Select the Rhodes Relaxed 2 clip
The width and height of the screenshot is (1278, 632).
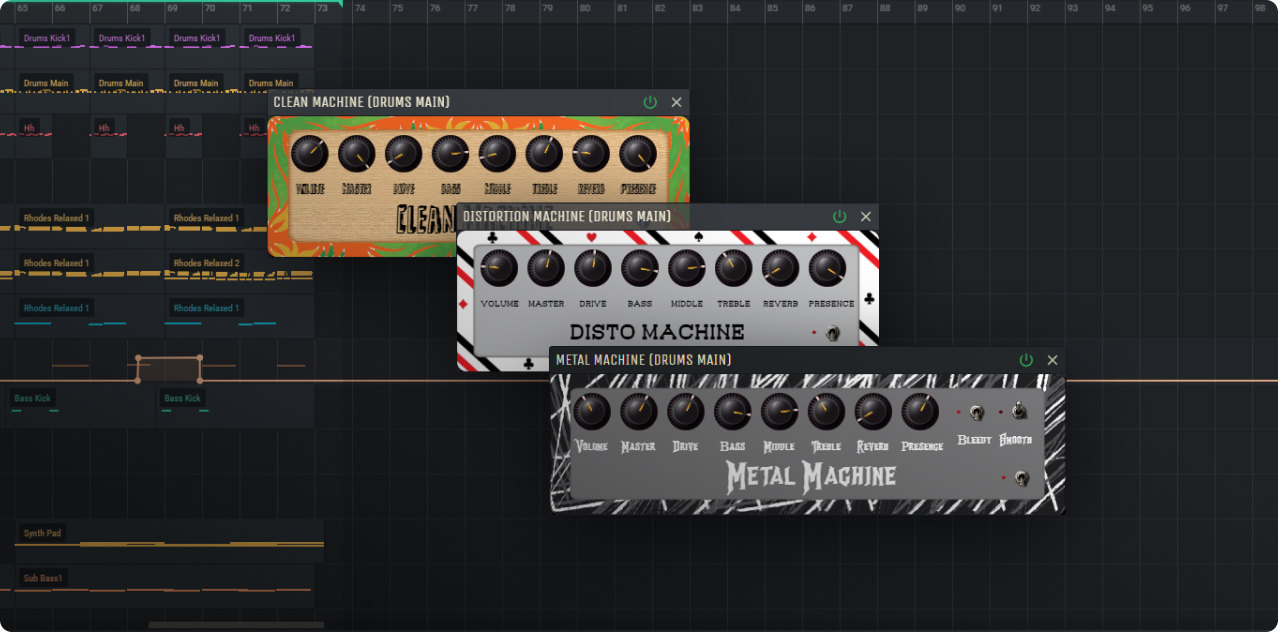click(x=206, y=263)
